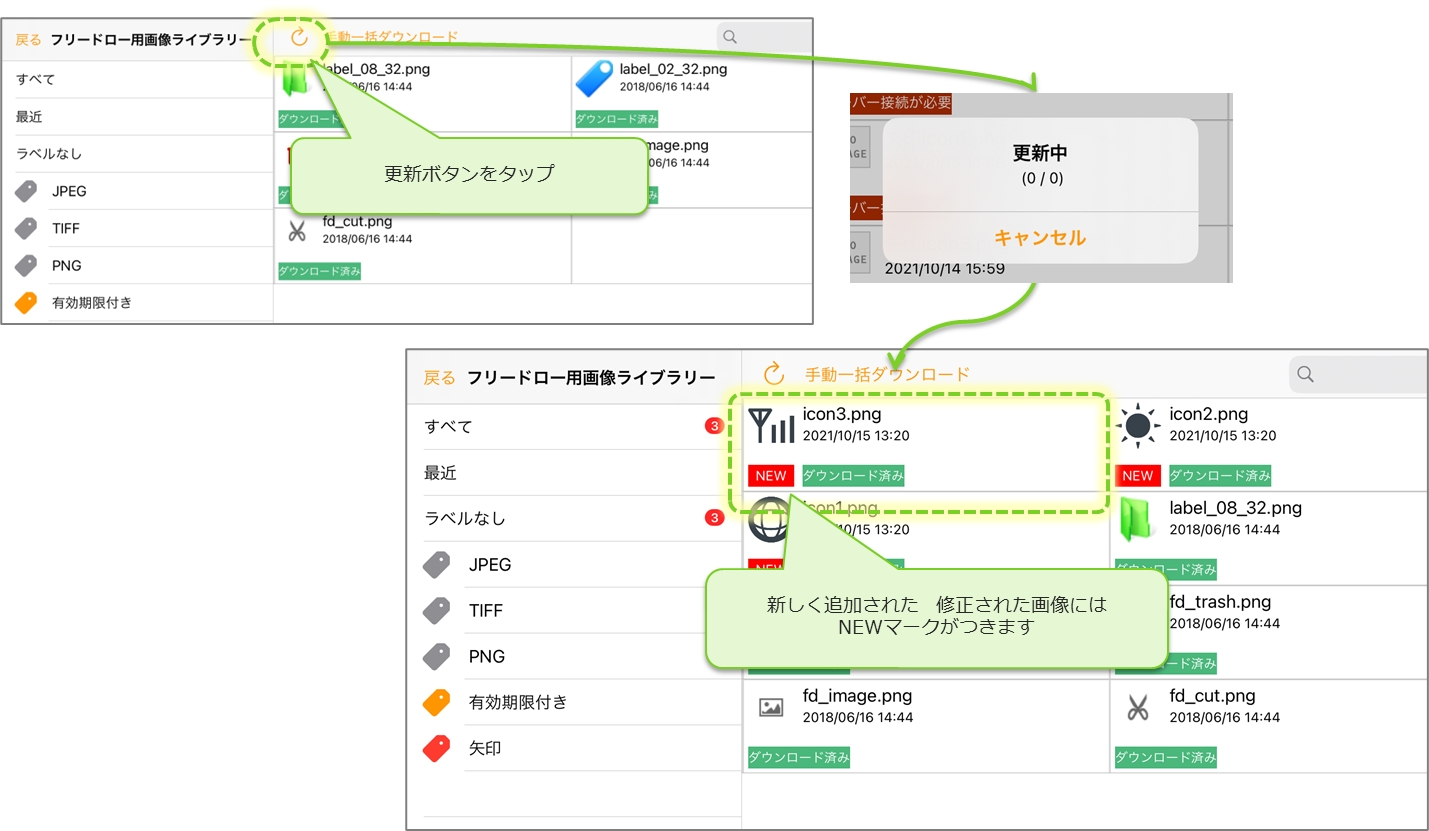This screenshot has height=831, width=1429.
Task: Click the antenna signal icon of icon3.png
Action: tap(771, 425)
